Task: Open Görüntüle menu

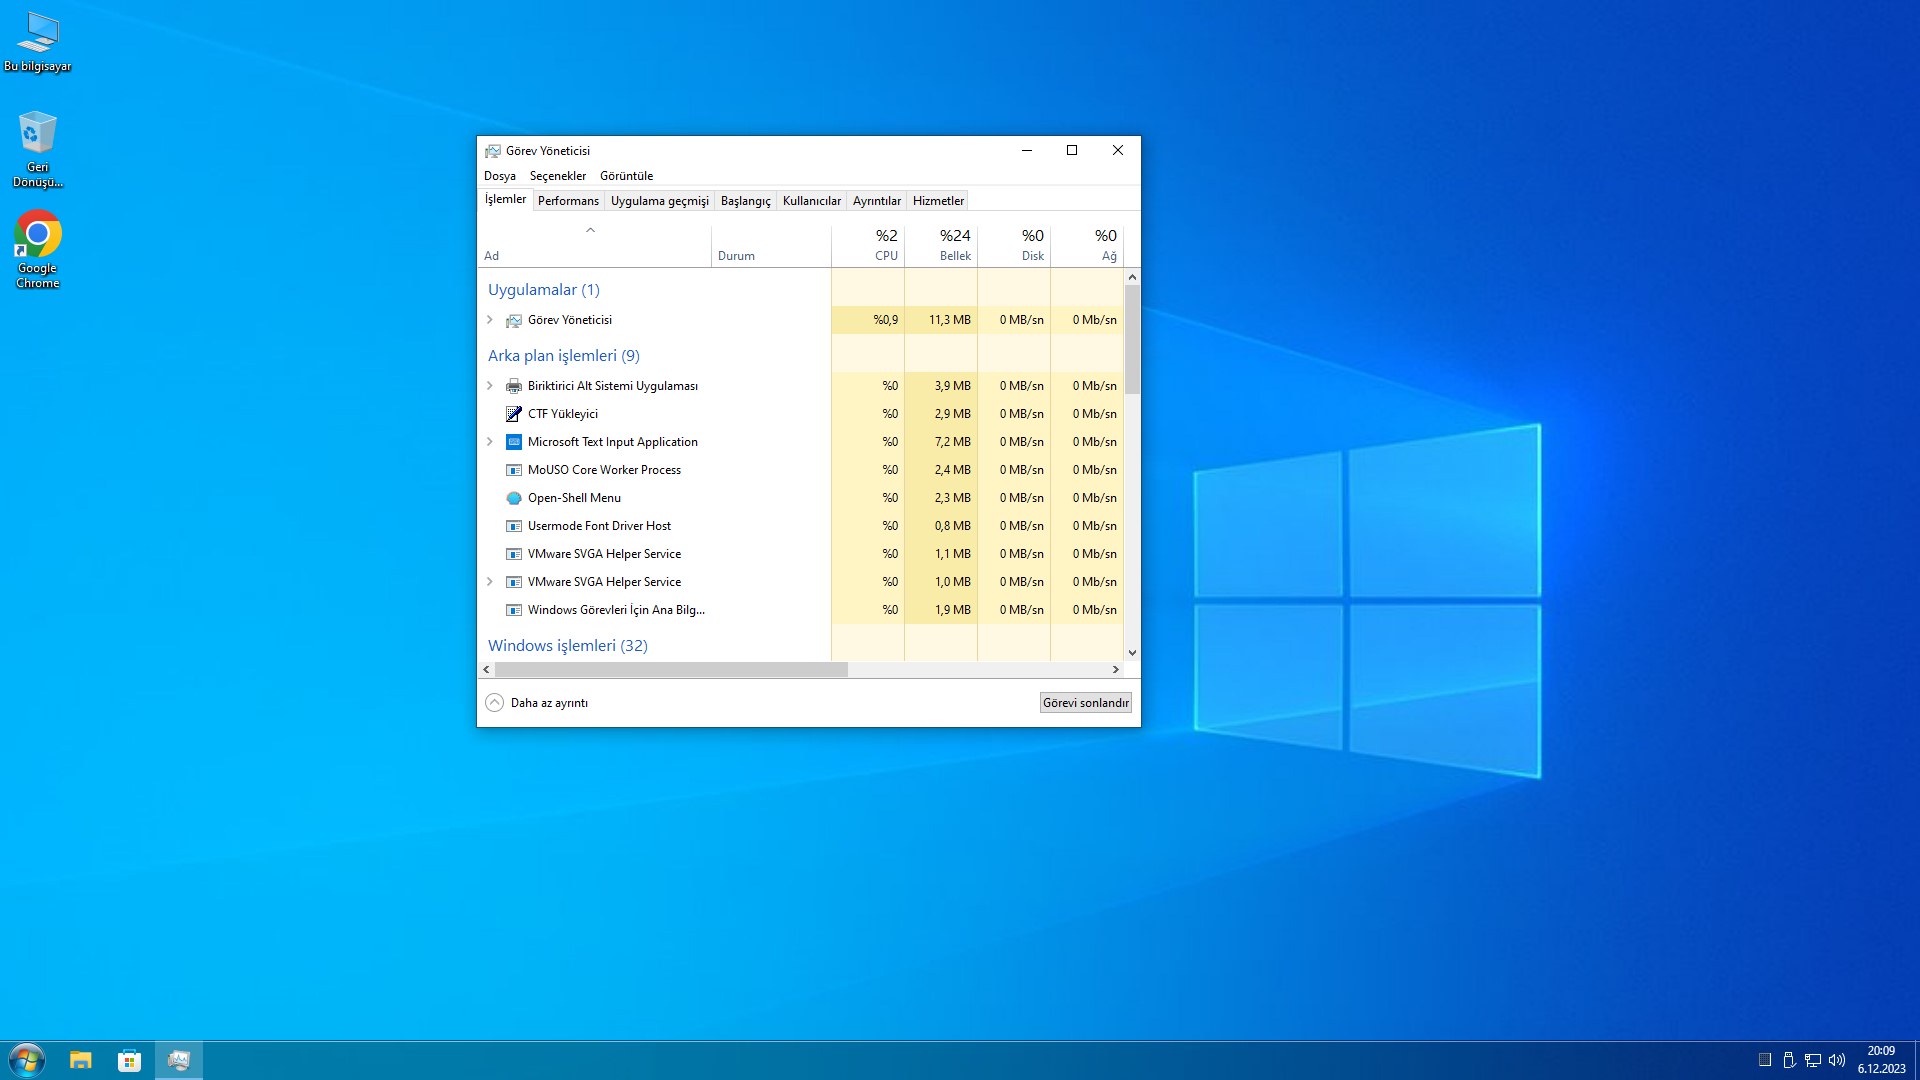Action: click(x=627, y=176)
